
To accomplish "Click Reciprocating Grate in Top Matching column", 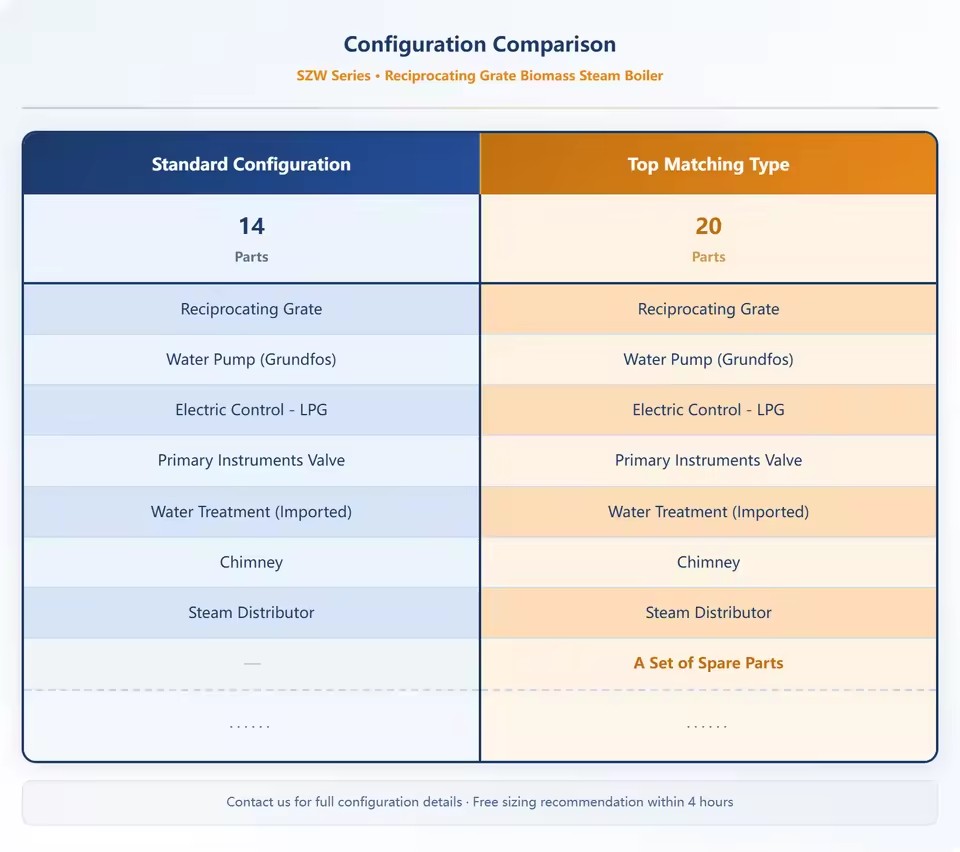I will tap(708, 309).
